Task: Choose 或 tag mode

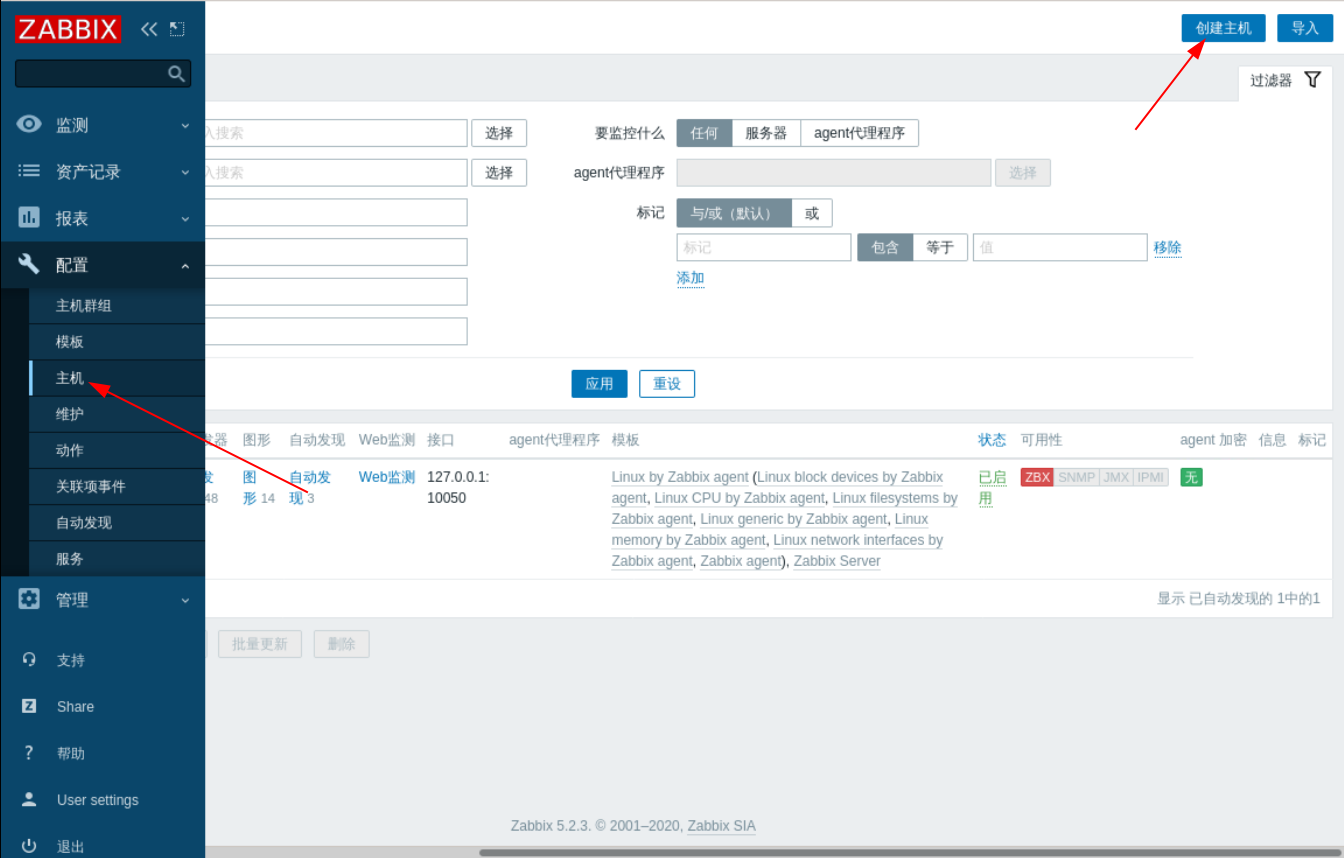Action: [812, 213]
